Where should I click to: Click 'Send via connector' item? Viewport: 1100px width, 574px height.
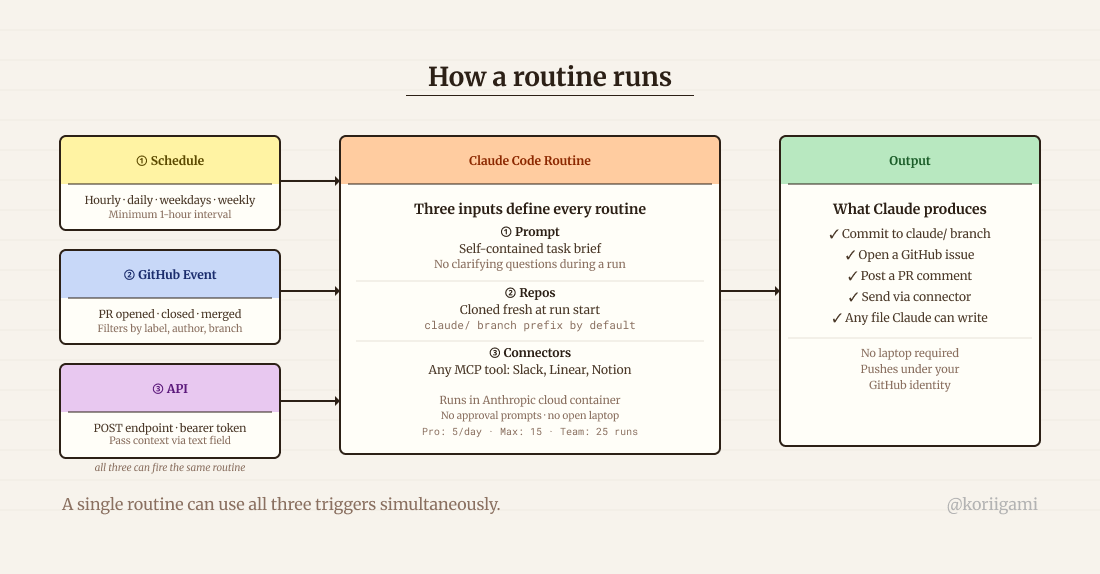(x=910, y=297)
